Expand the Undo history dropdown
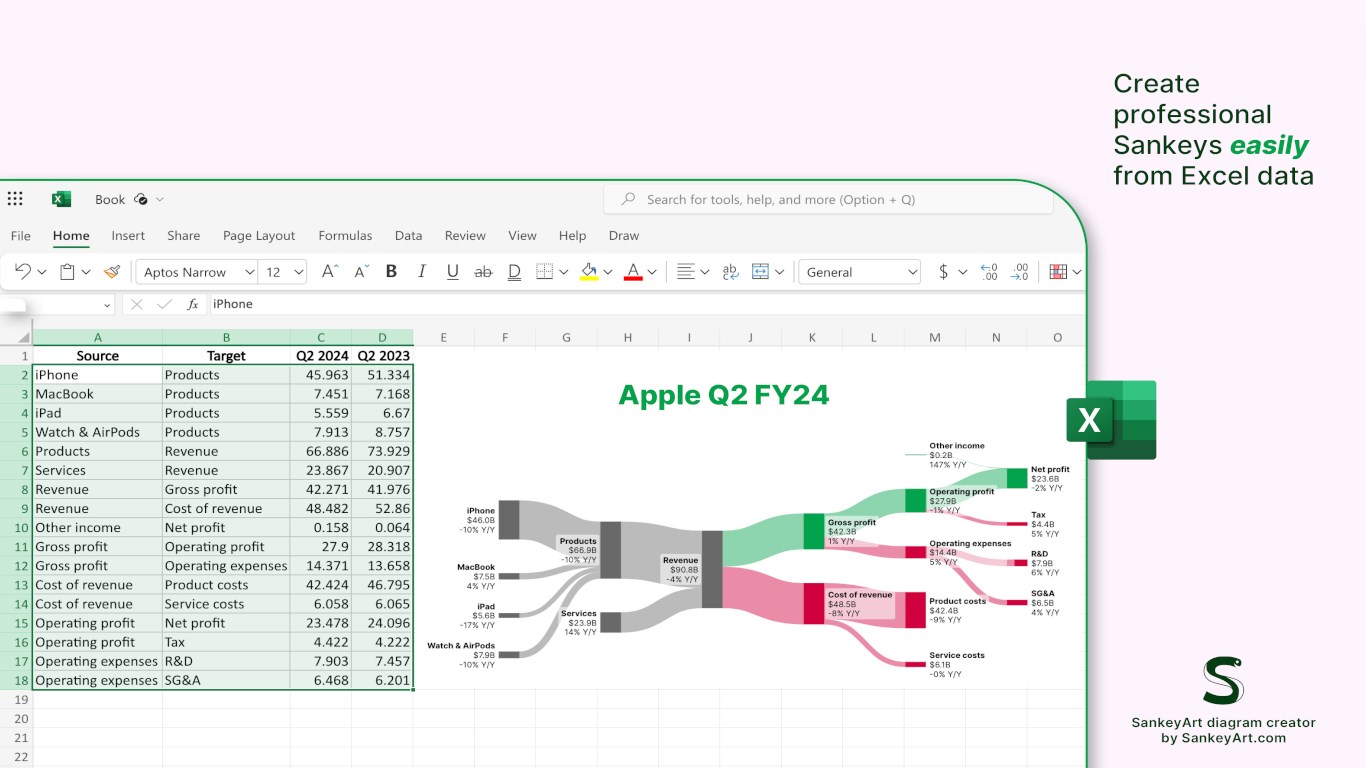The image size is (1366, 768). point(42,272)
